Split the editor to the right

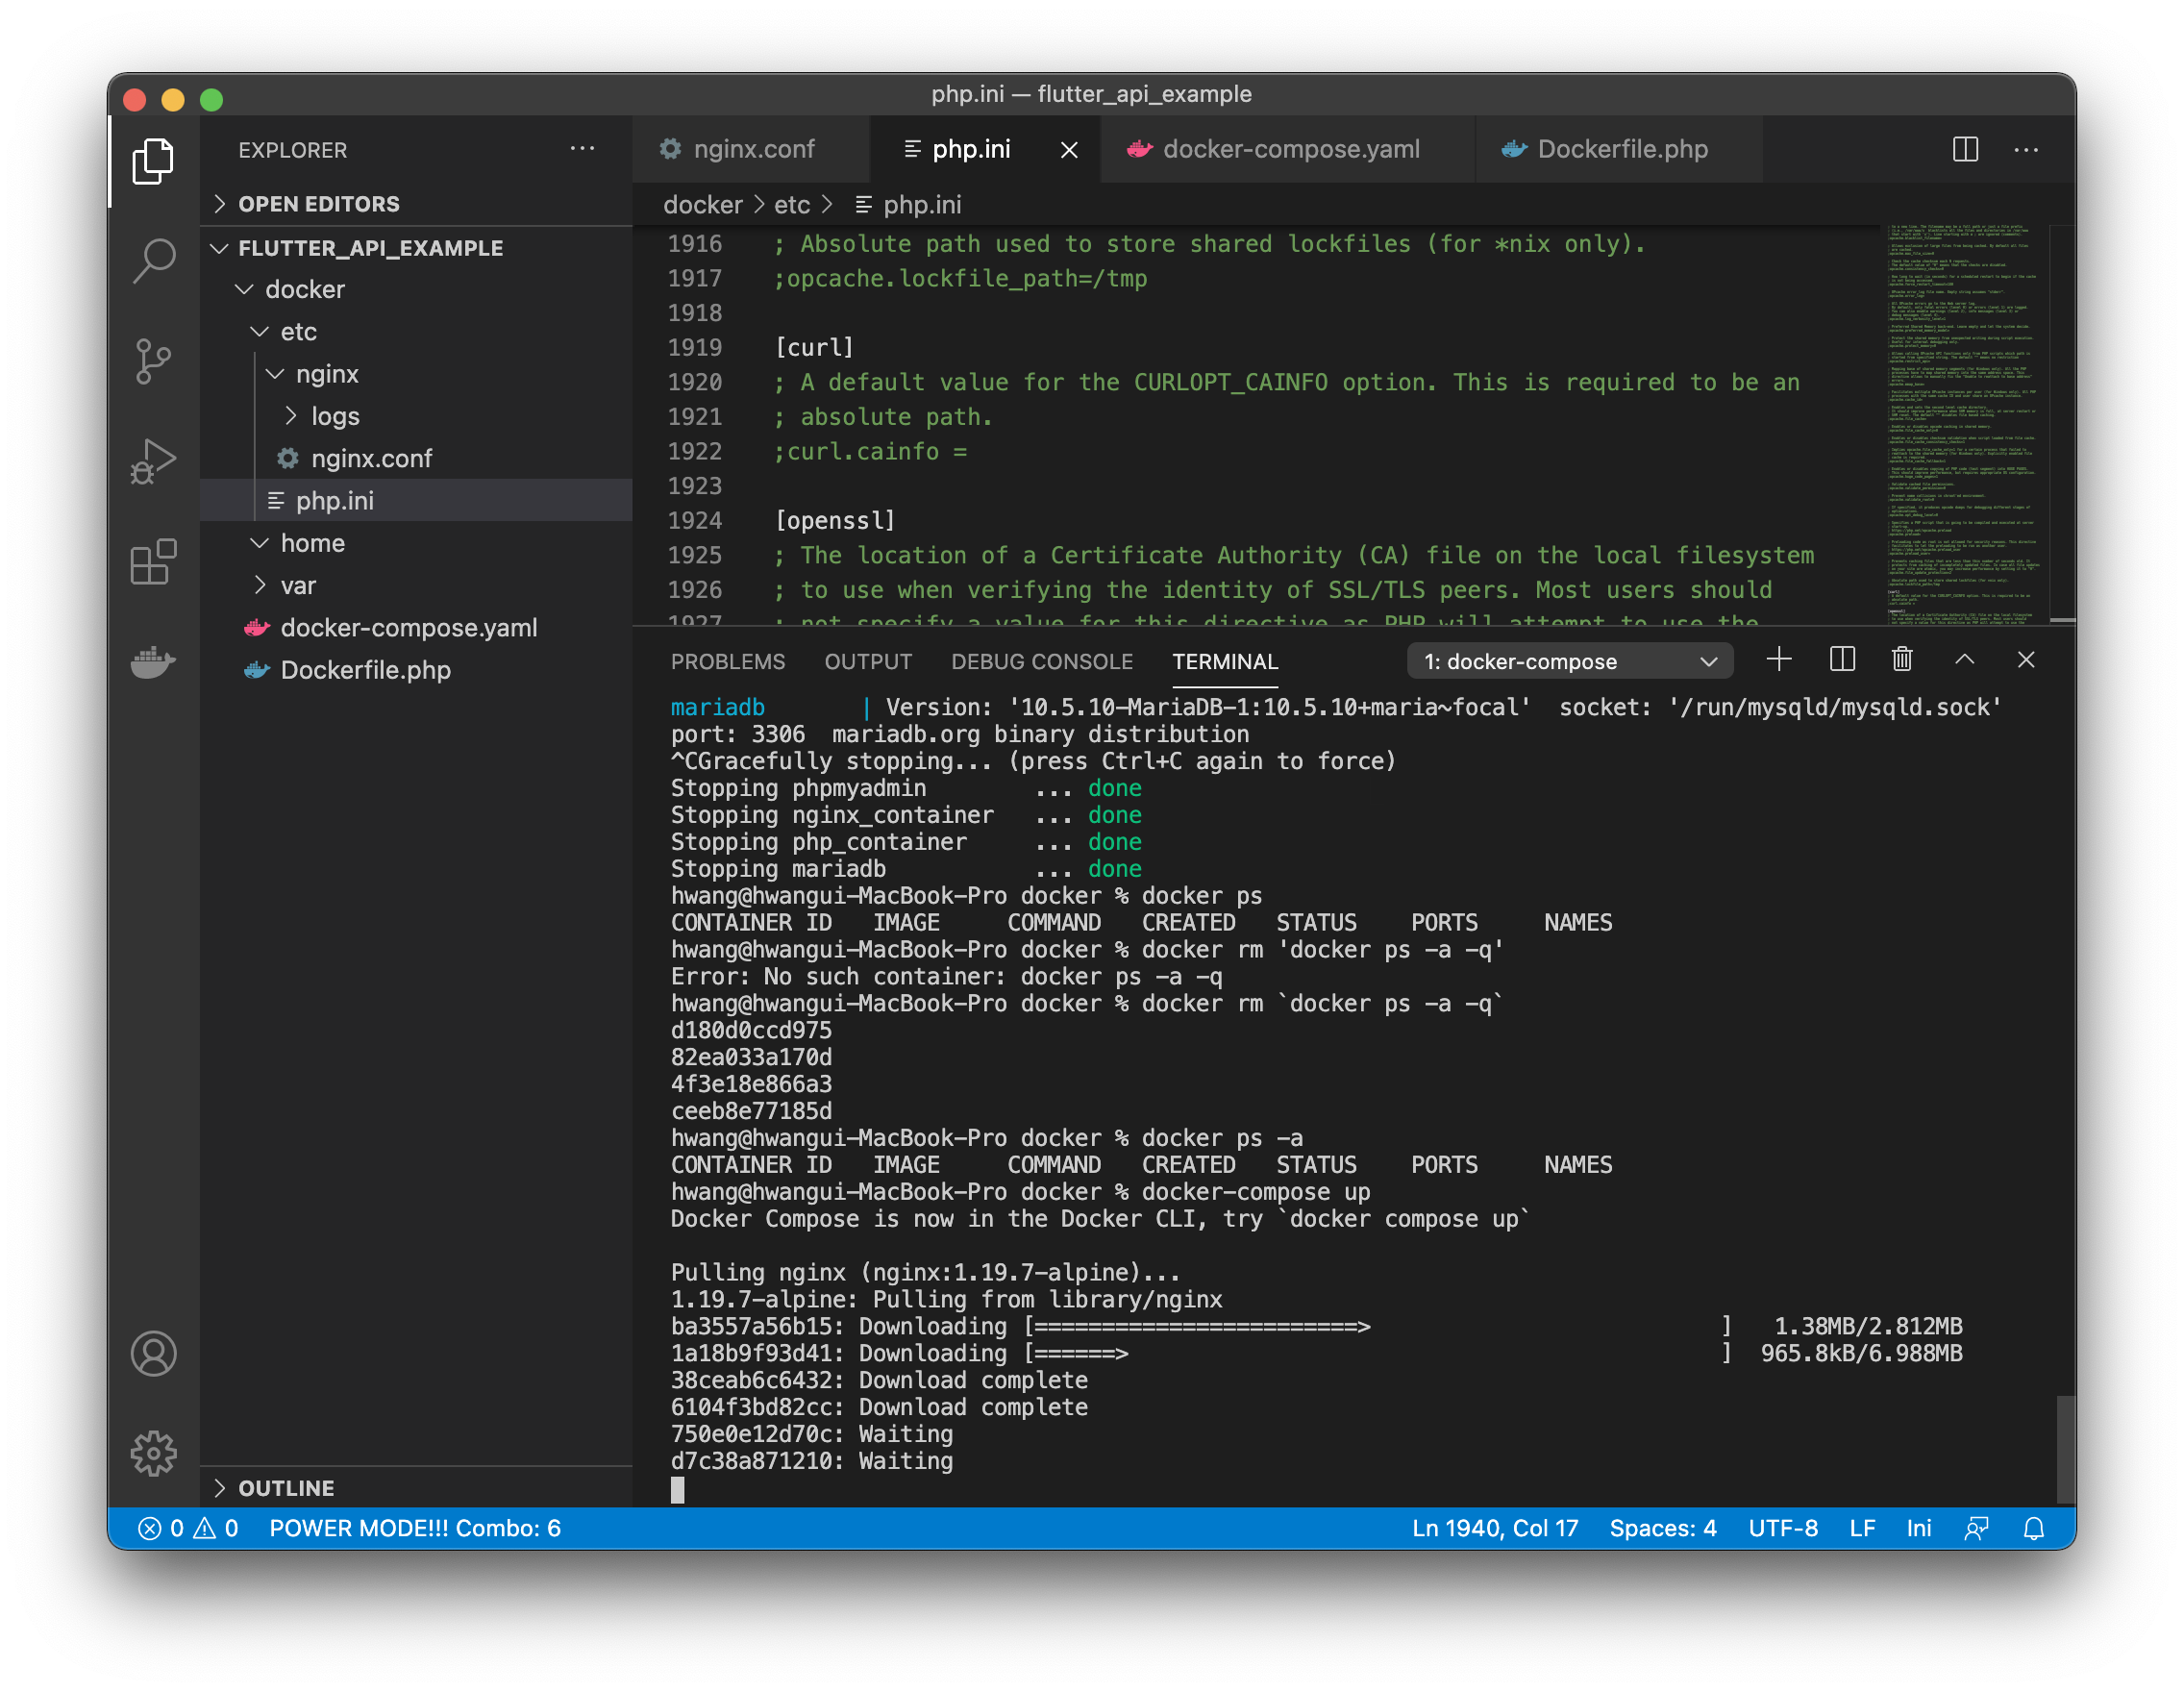pos(1965,150)
